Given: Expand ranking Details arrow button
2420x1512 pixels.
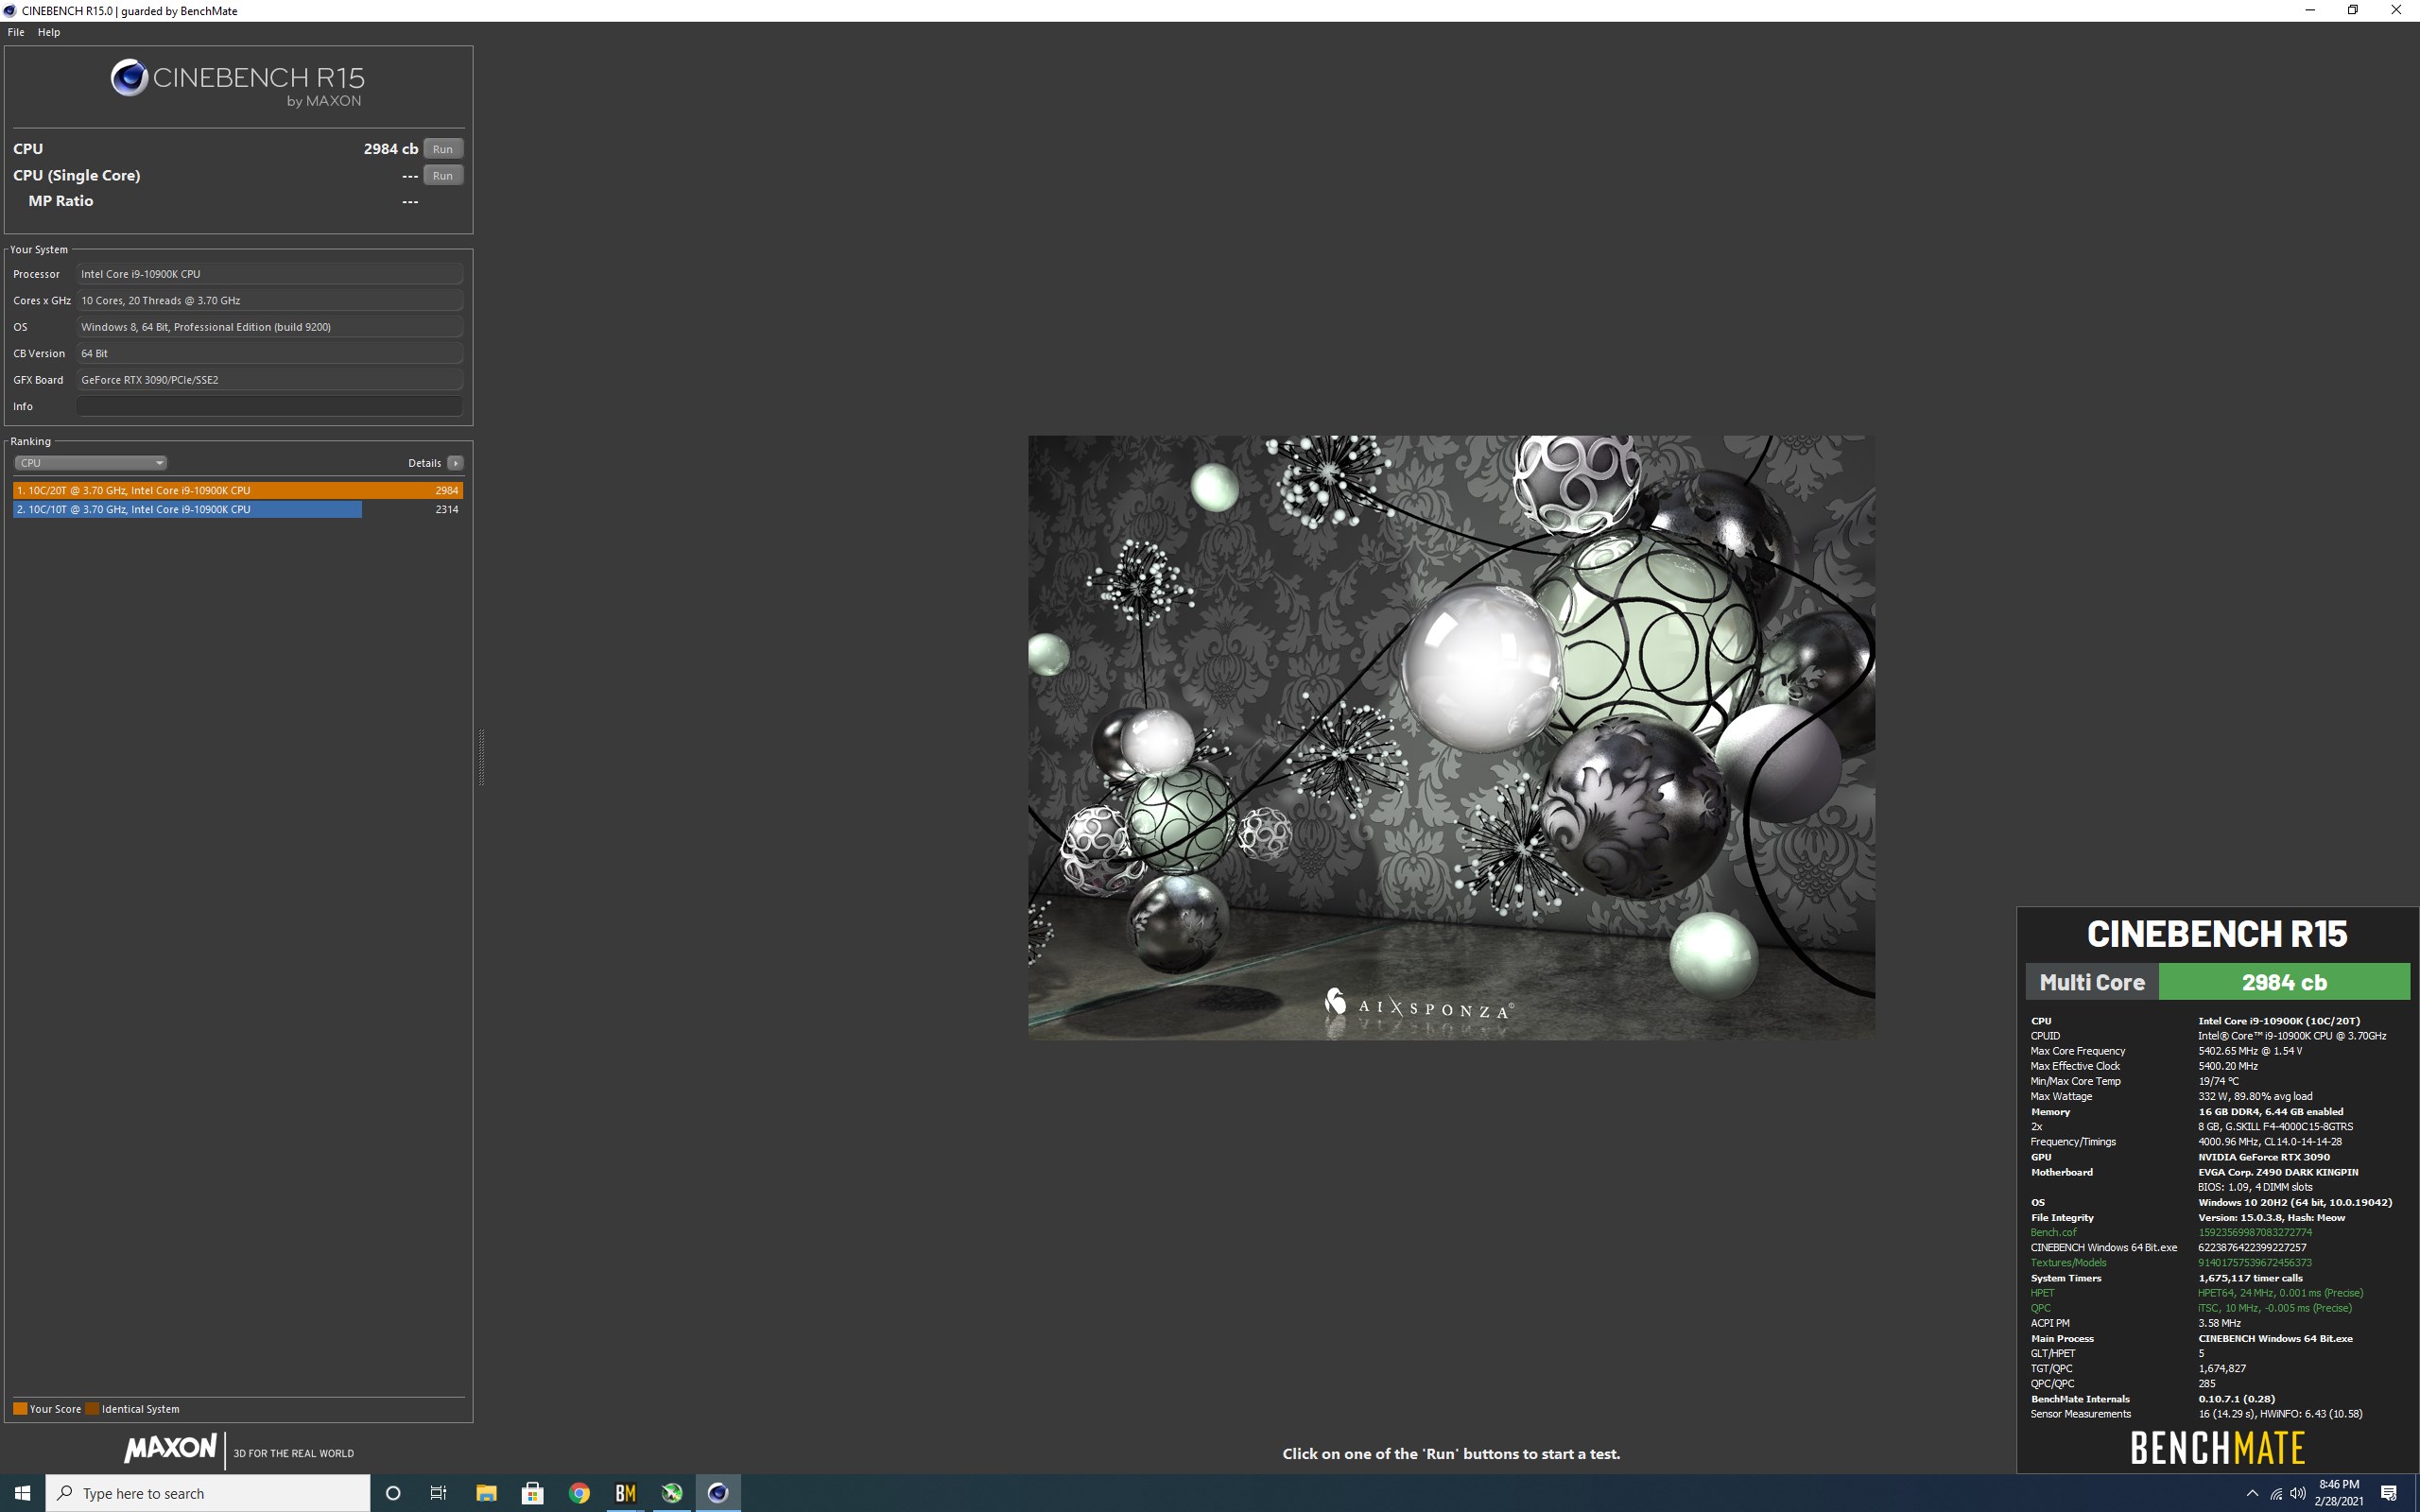Looking at the screenshot, I should [455, 463].
